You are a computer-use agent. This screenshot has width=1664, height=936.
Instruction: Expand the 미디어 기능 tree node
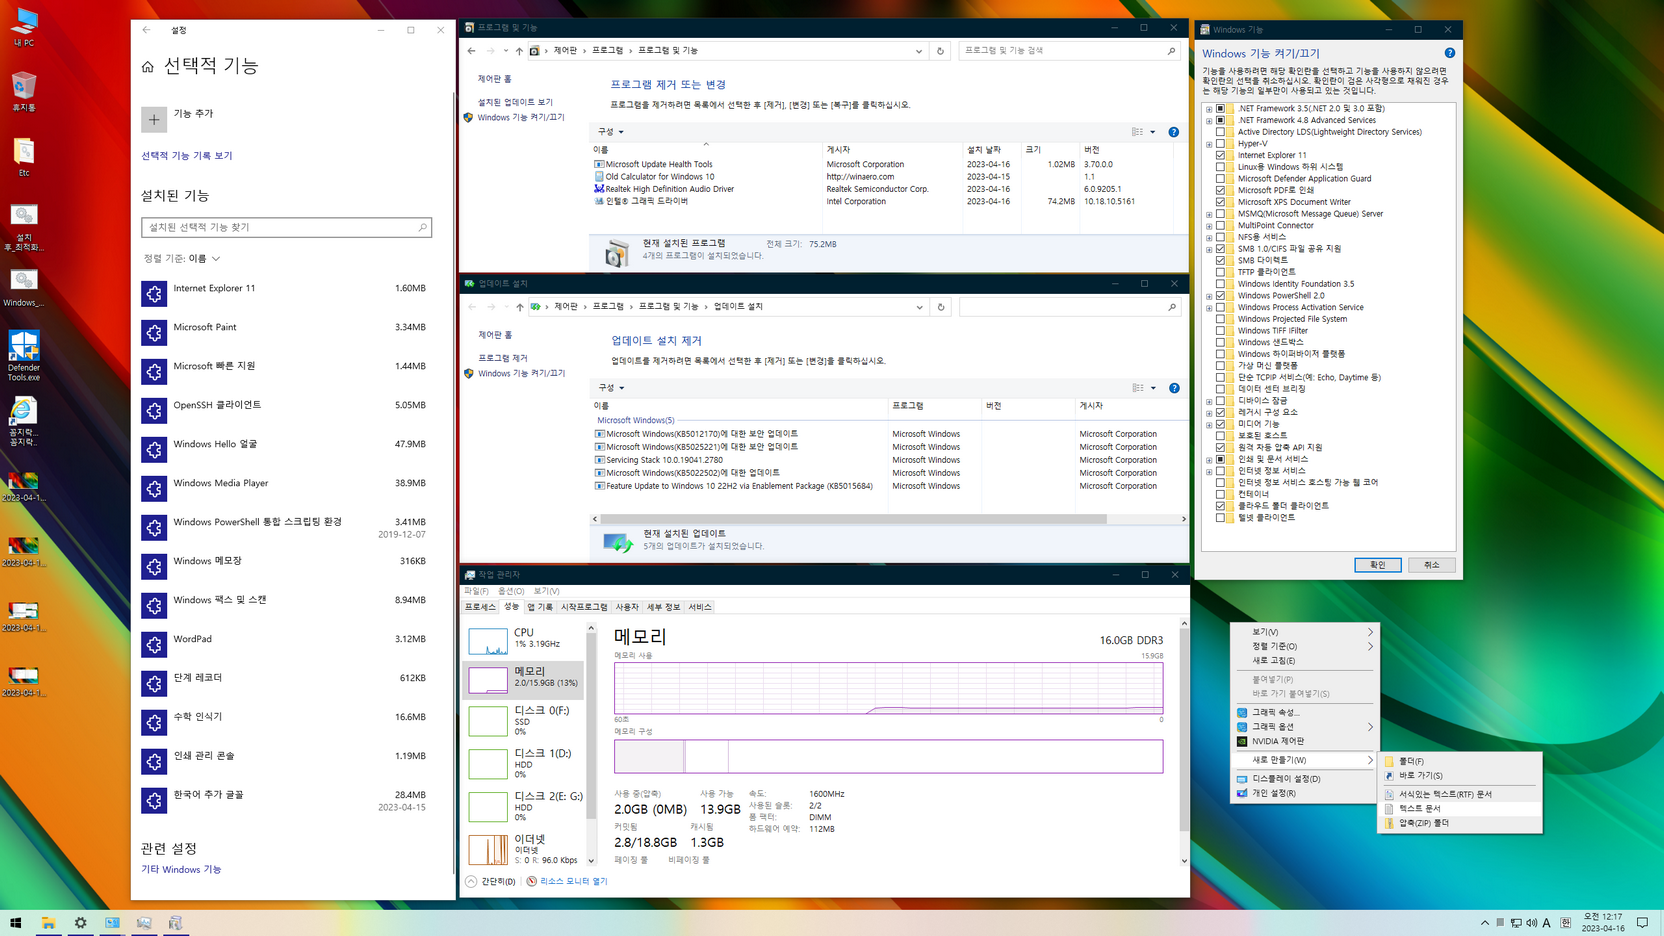[1209, 425]
